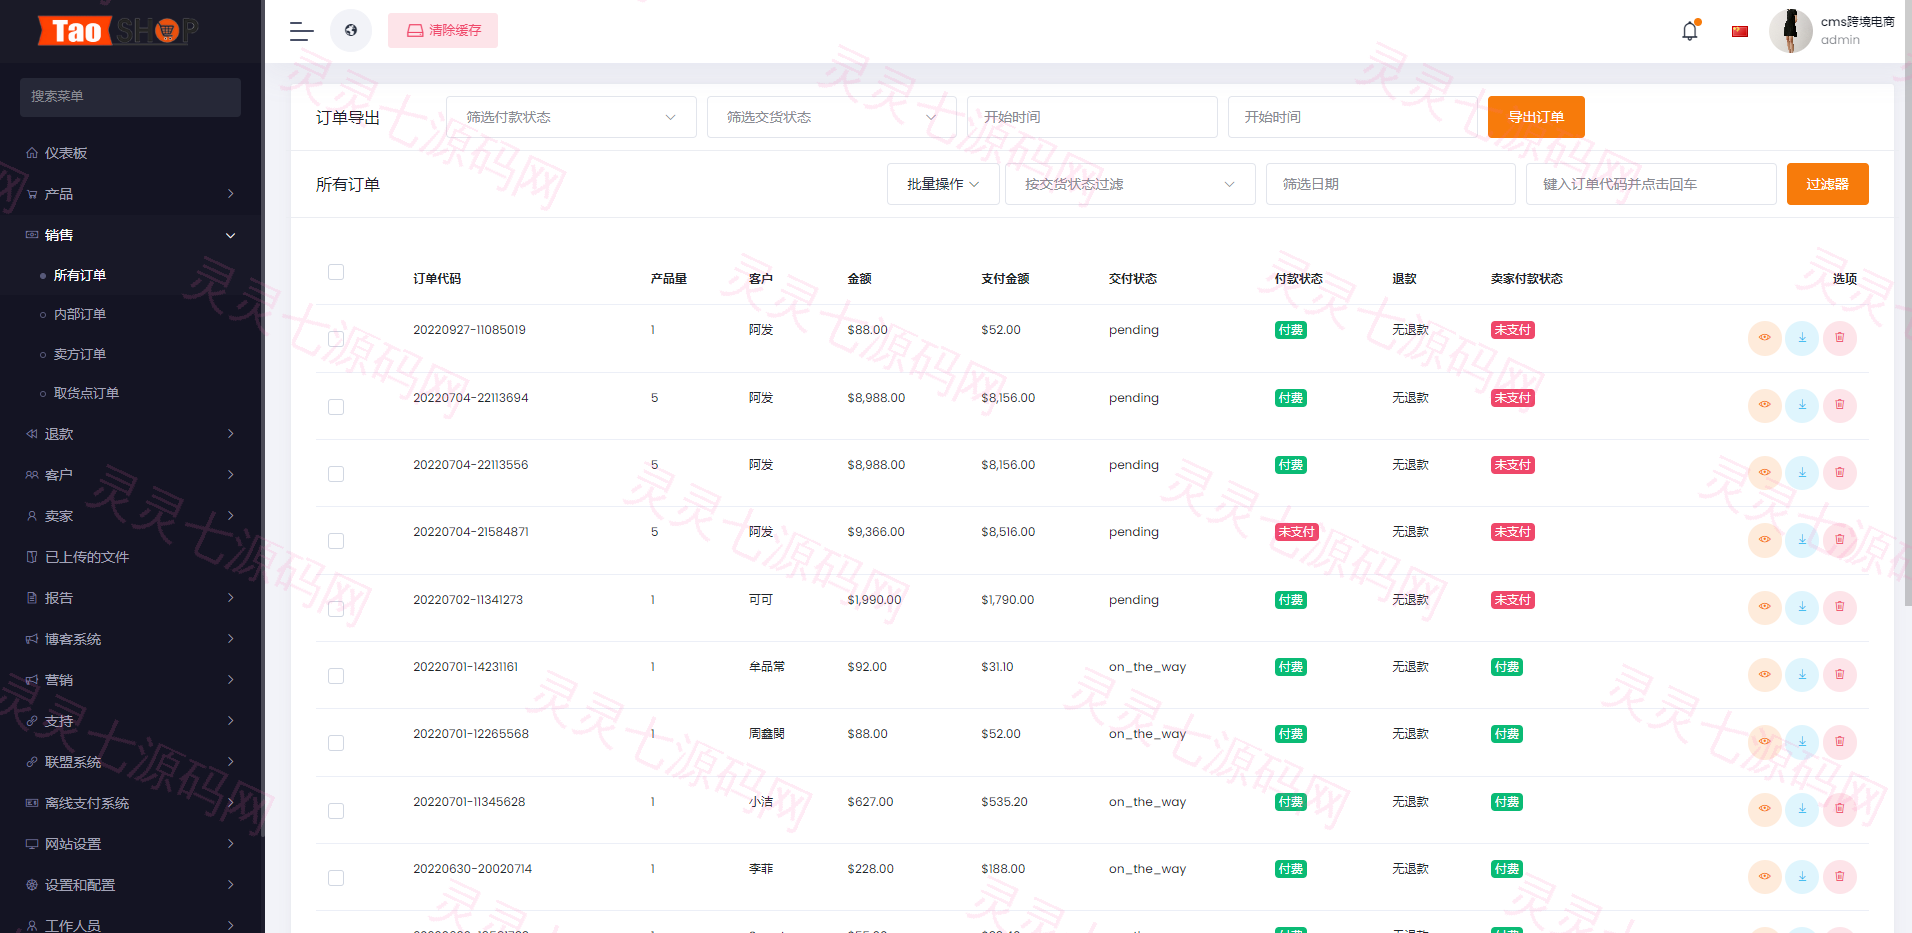Delete order 20220704-21584871

1840,540
